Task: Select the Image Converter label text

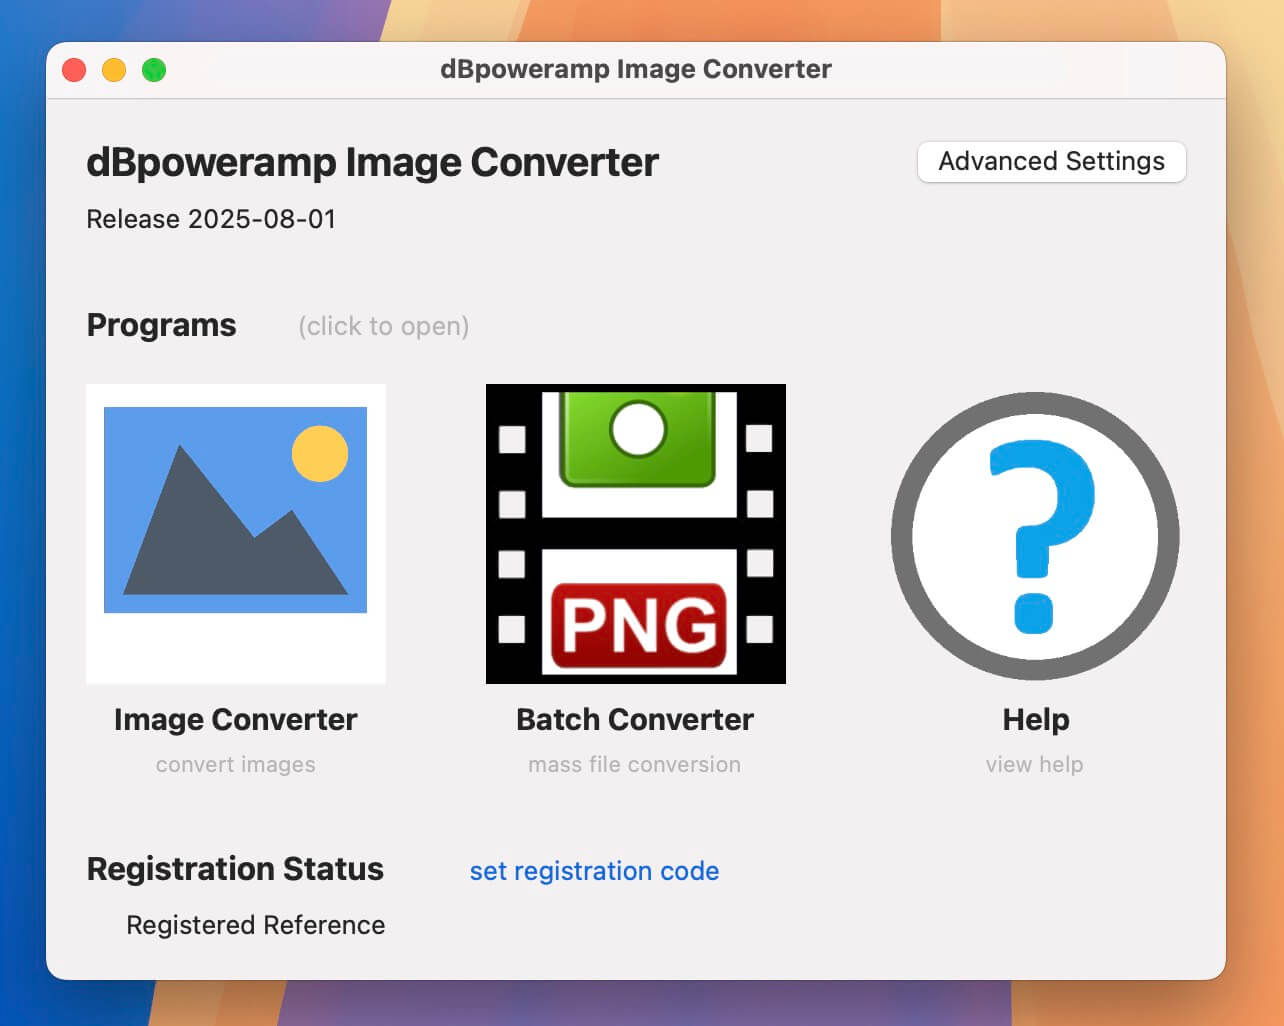Action: (x=235, y=719)
